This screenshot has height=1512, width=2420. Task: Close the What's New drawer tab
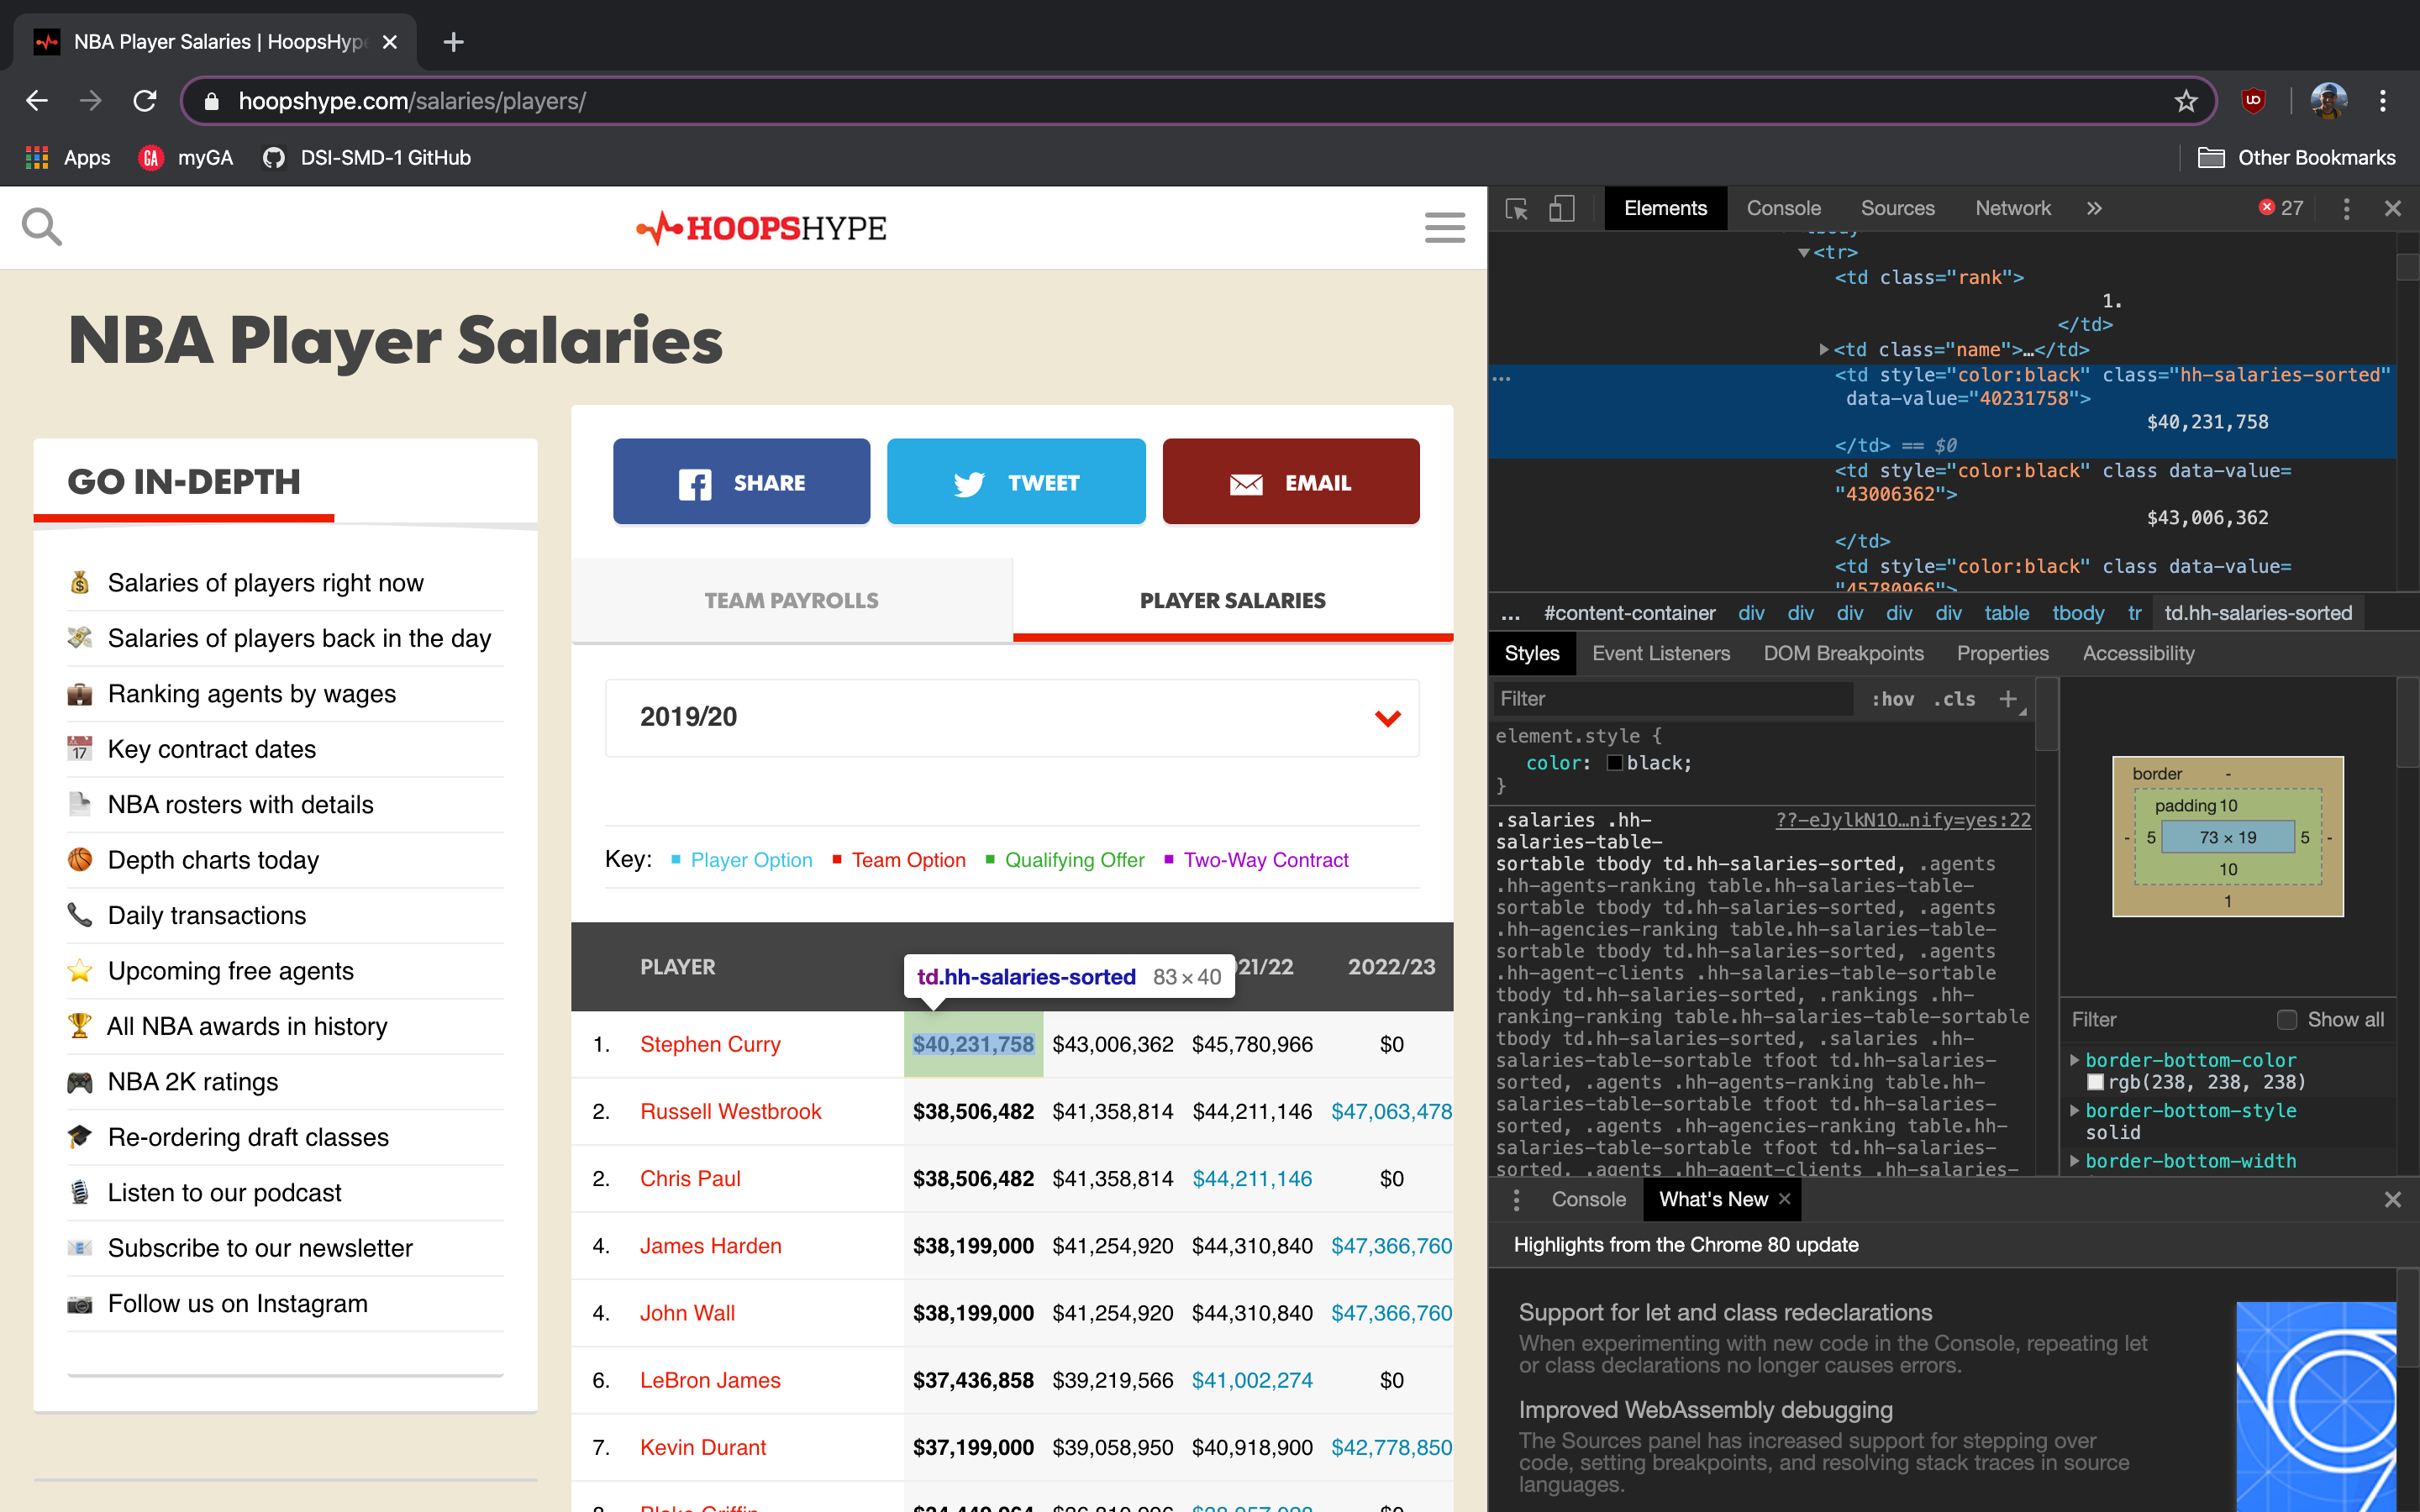1785,1199
